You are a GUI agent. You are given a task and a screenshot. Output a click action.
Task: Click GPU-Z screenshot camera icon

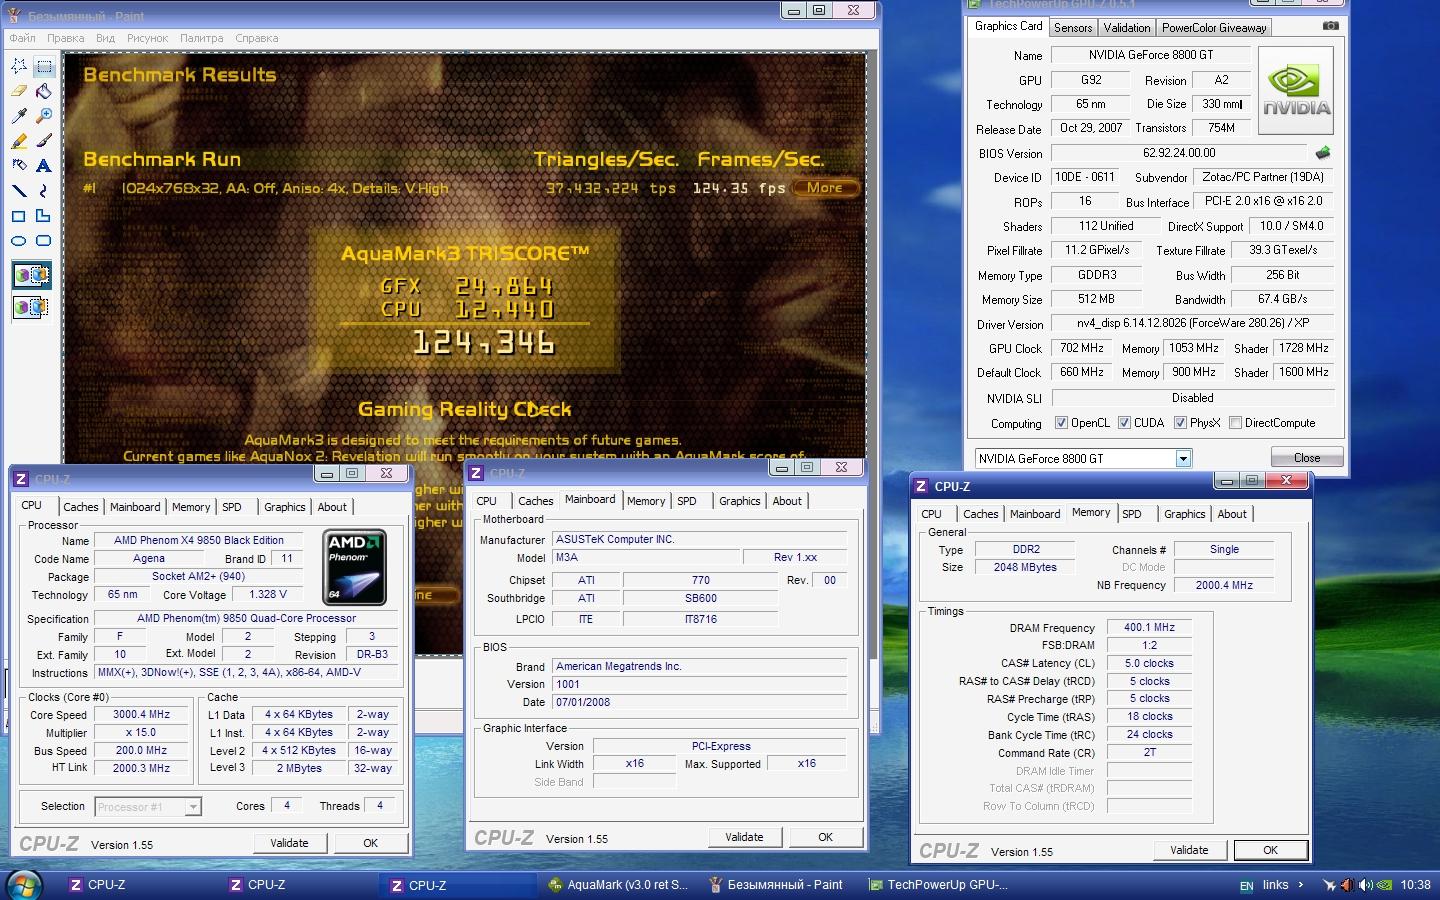pos(1330,26)
